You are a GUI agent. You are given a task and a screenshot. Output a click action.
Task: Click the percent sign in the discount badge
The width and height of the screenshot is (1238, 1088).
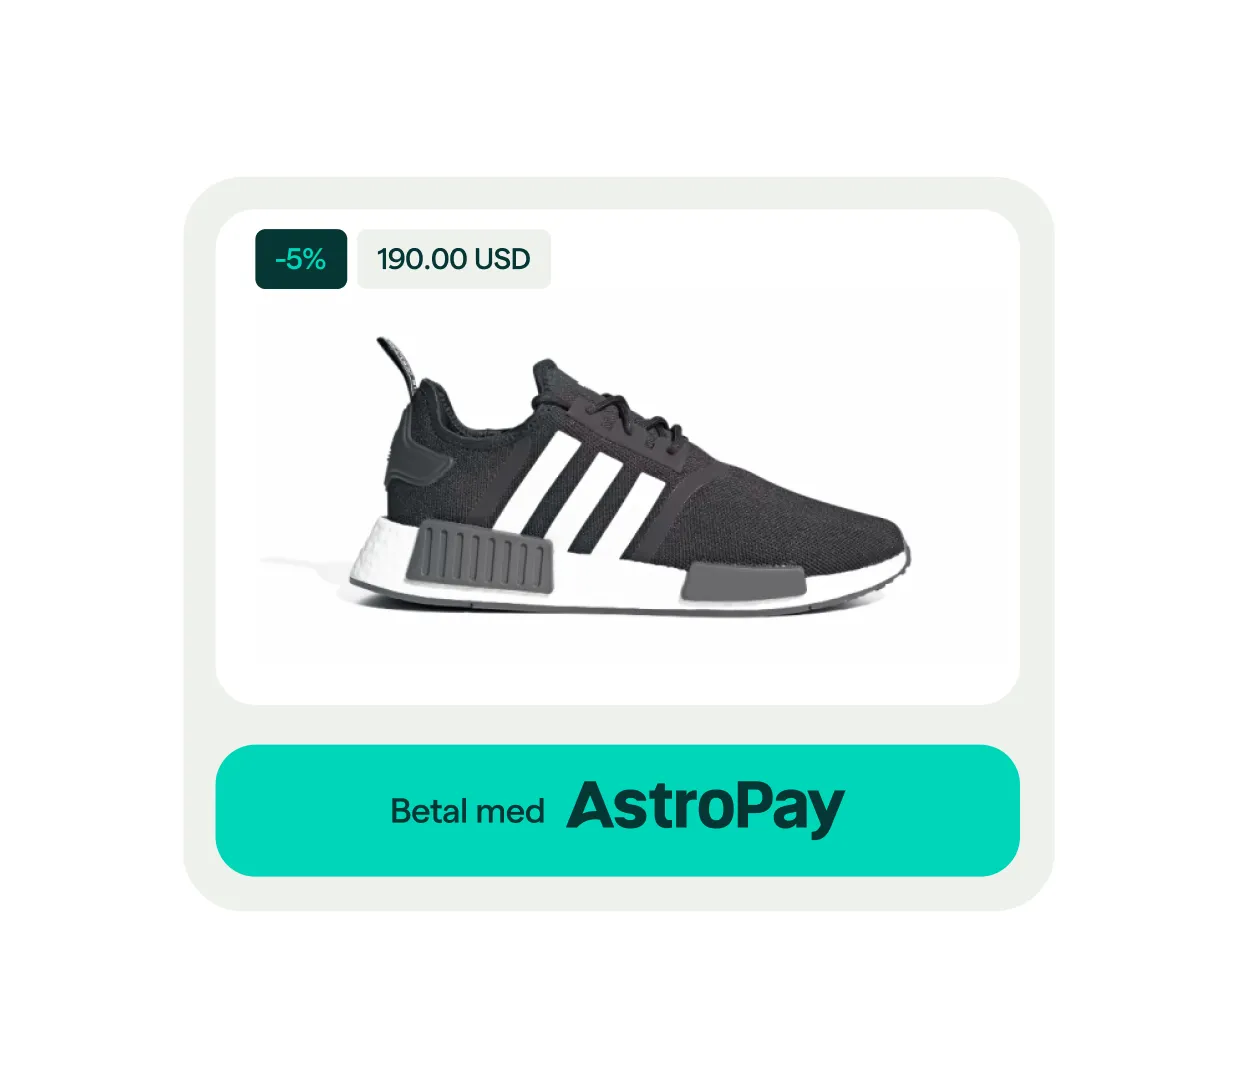313,259
